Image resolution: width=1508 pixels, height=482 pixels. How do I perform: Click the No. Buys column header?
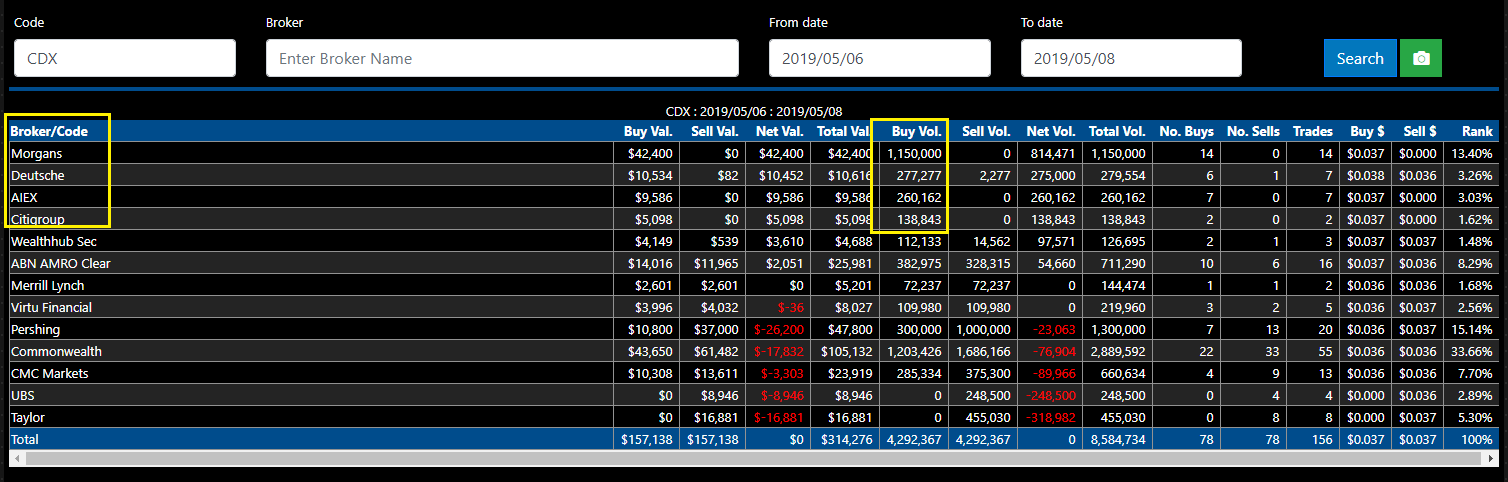point(1186,131)
